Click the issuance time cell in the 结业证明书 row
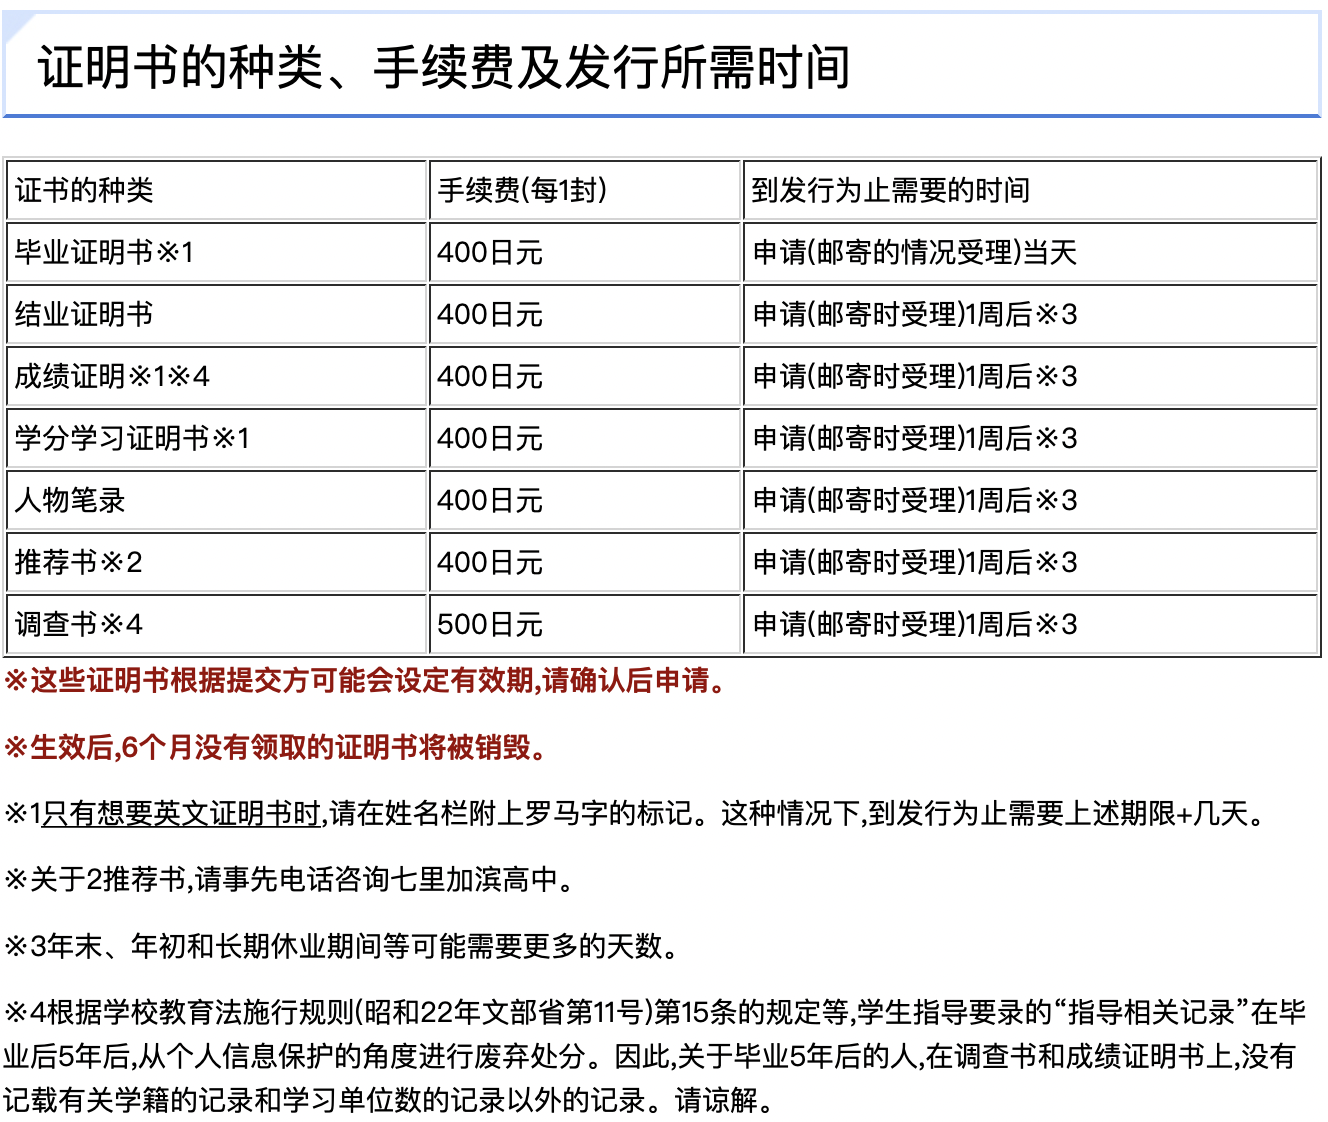 [x=1031, y=314]
